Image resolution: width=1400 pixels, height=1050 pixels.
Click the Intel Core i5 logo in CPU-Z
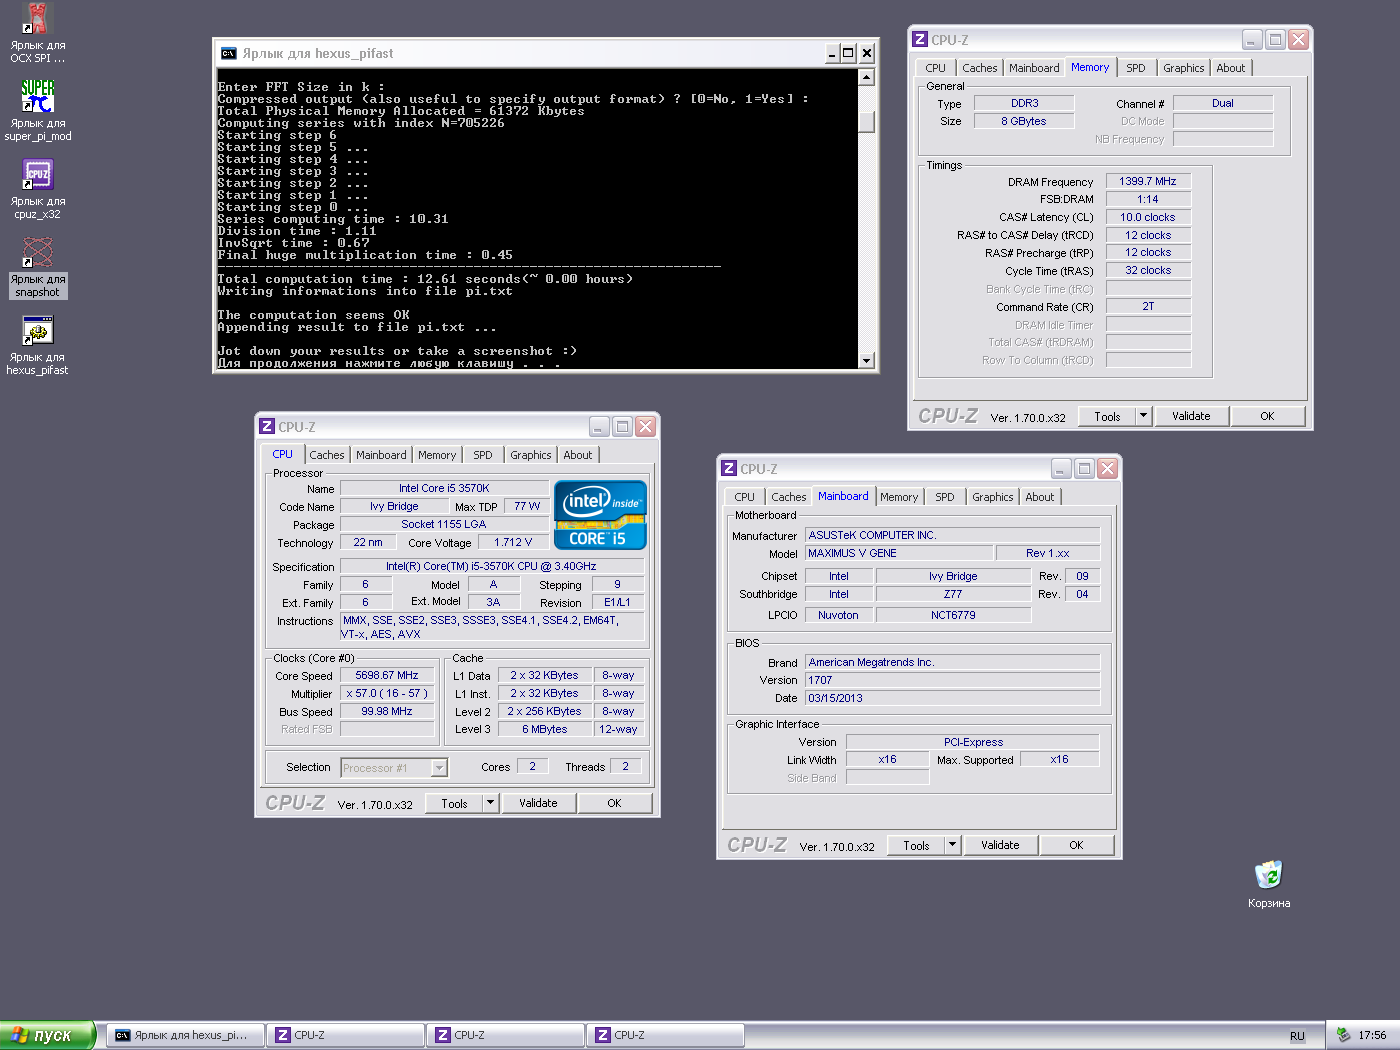(600, 515)
